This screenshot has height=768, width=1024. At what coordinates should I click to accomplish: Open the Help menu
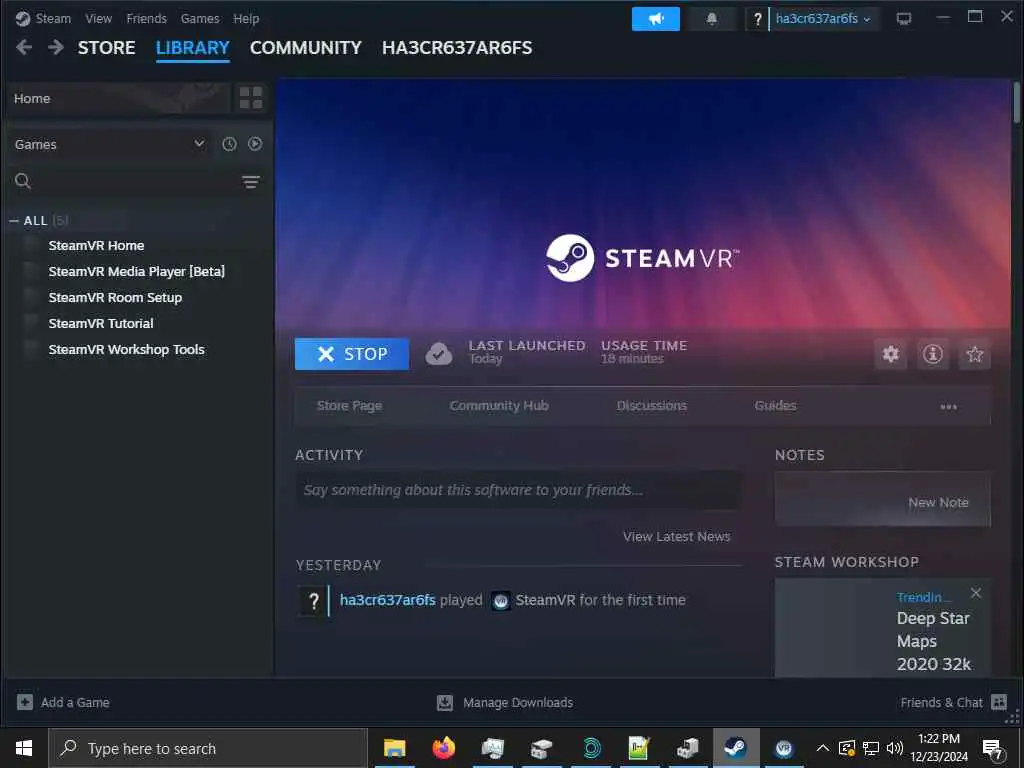[x=246, y=19]
